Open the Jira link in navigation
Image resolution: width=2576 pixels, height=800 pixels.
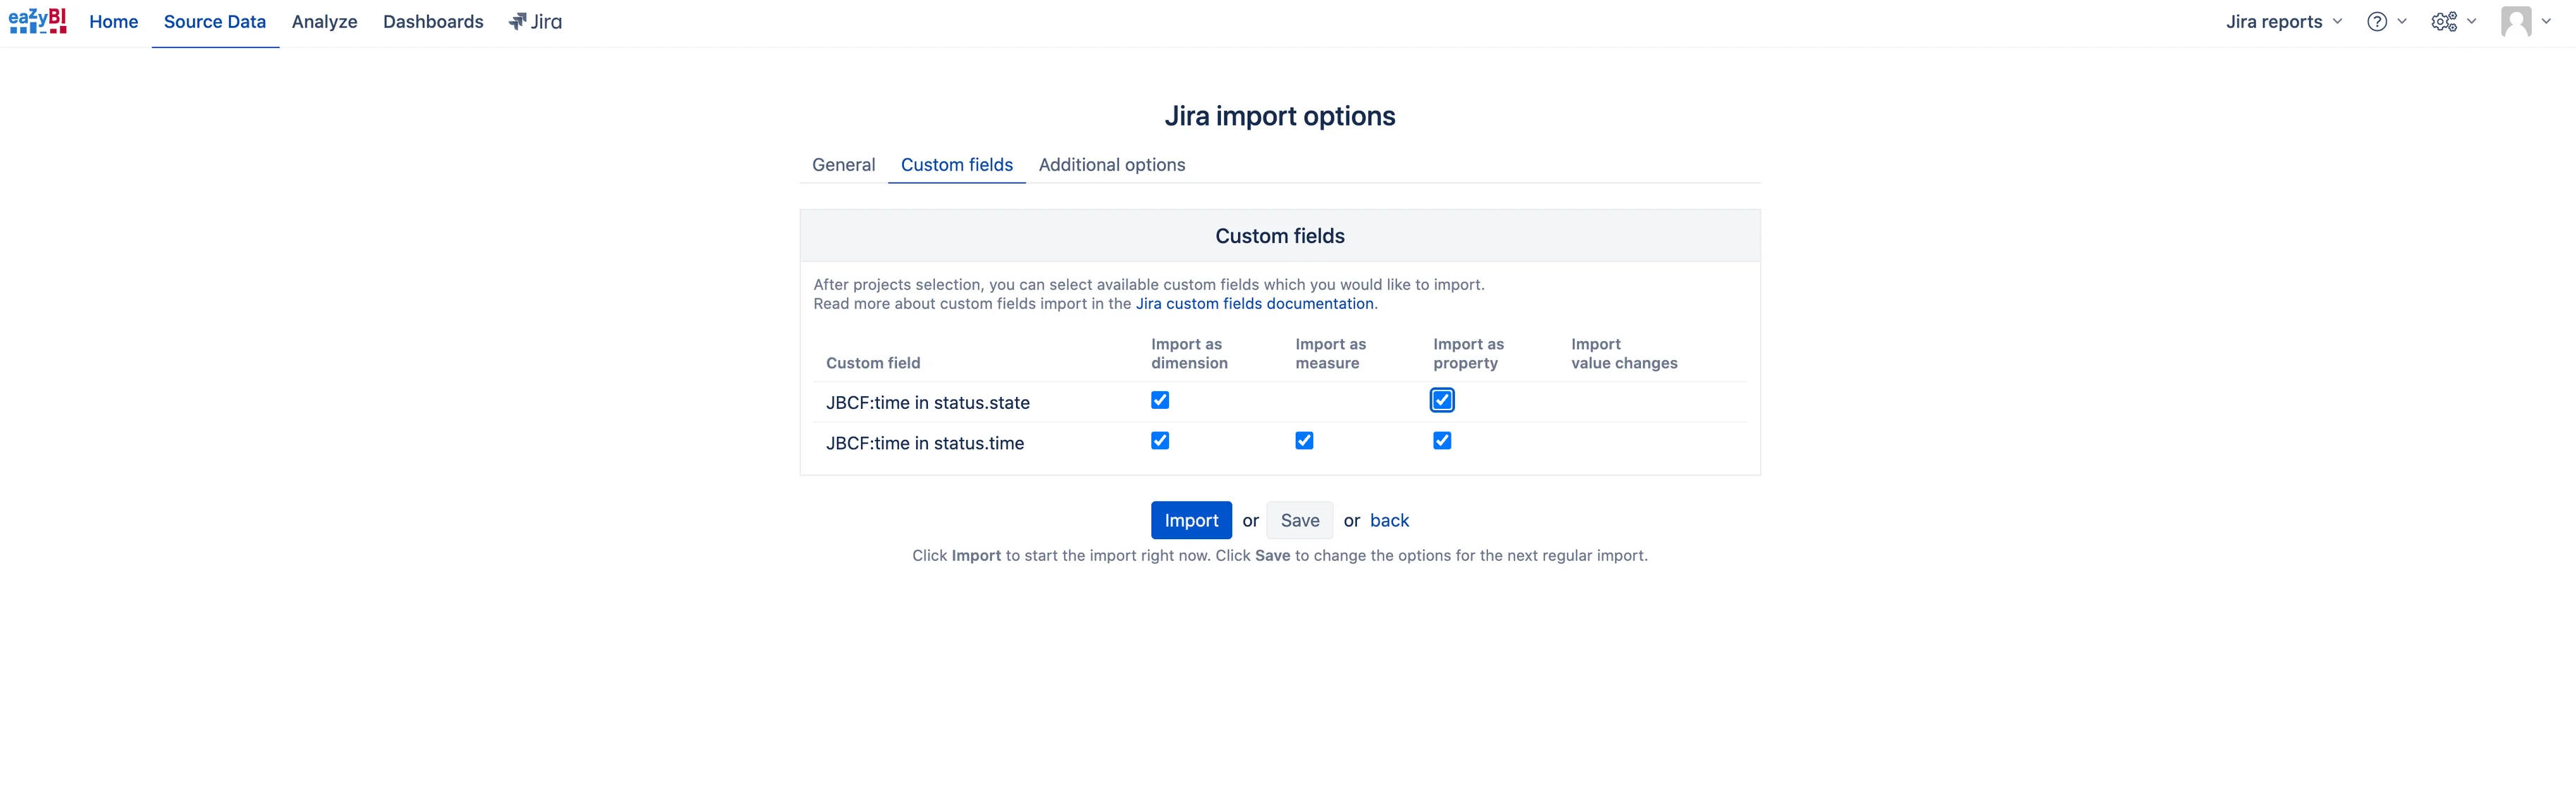(x=535, y=22)
